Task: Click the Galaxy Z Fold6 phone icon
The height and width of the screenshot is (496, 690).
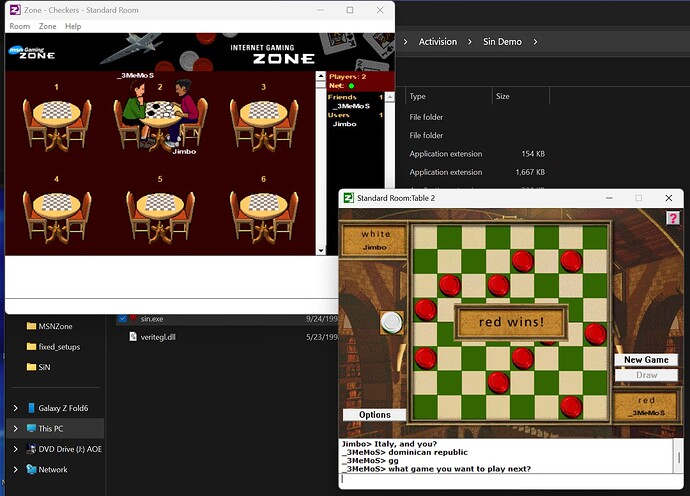Action: tap(31, 408)
